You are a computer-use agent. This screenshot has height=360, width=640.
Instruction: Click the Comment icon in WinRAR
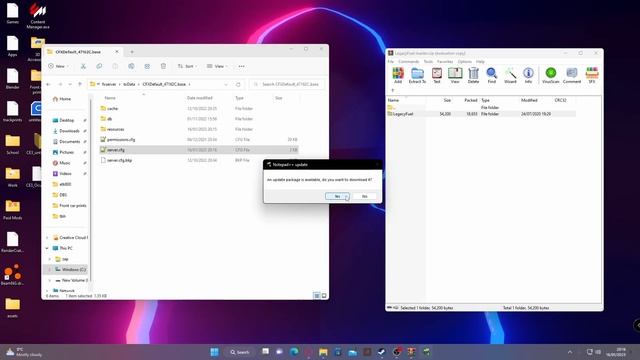572,76
